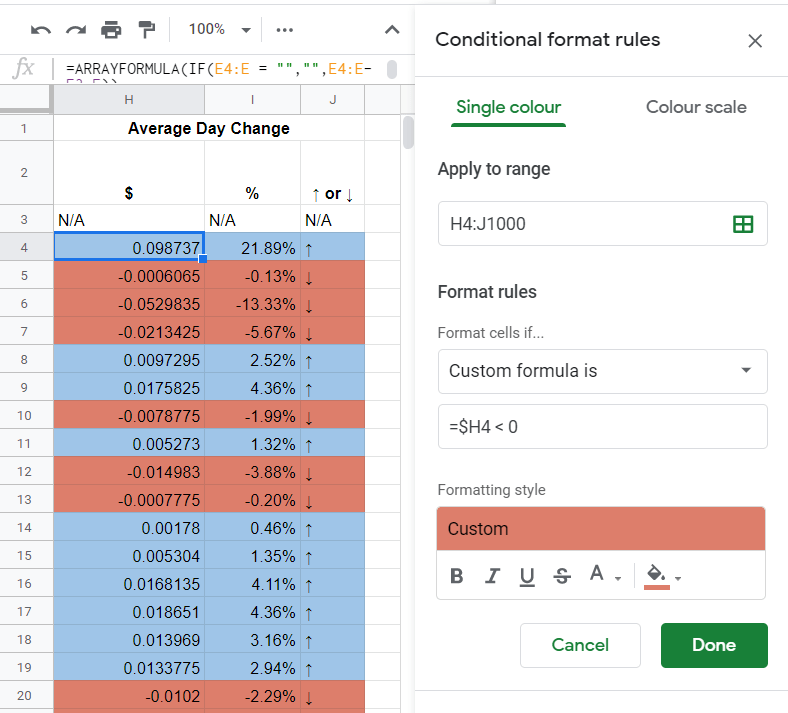Select the Paint format roller icon
The height and width of the screenshot is (713, 788).
pyautogui.click(x=146, y=30)
